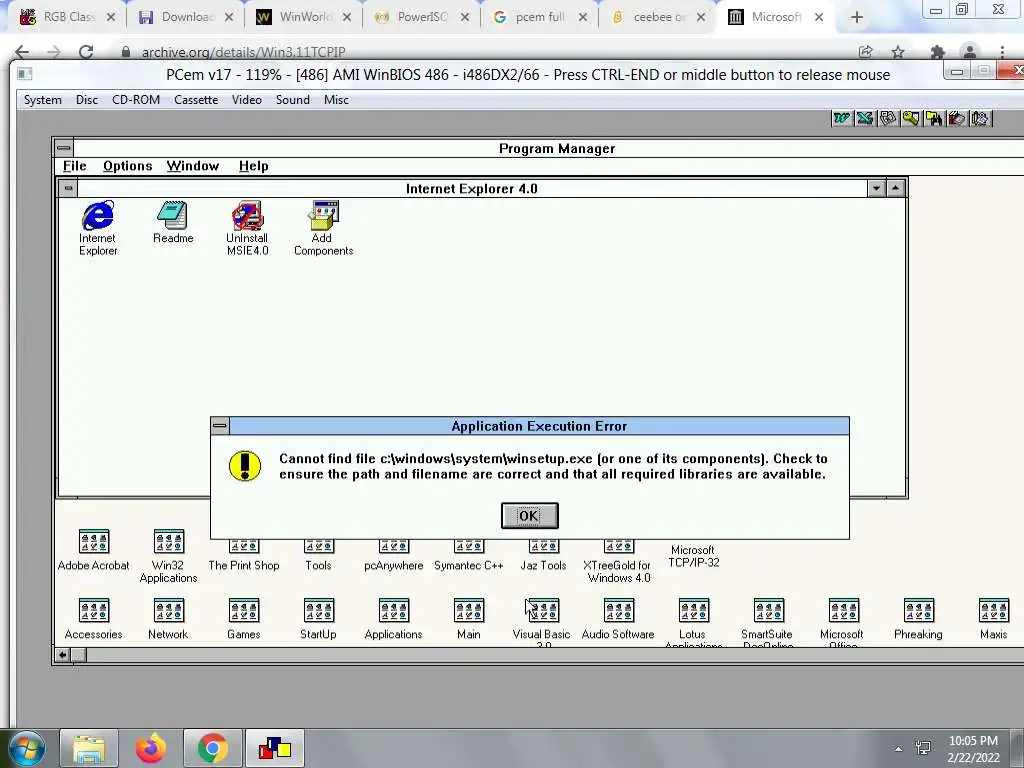Open File Explorer from taskbar
Screen dimensions: 1024x768
click(x=89, y=748)
